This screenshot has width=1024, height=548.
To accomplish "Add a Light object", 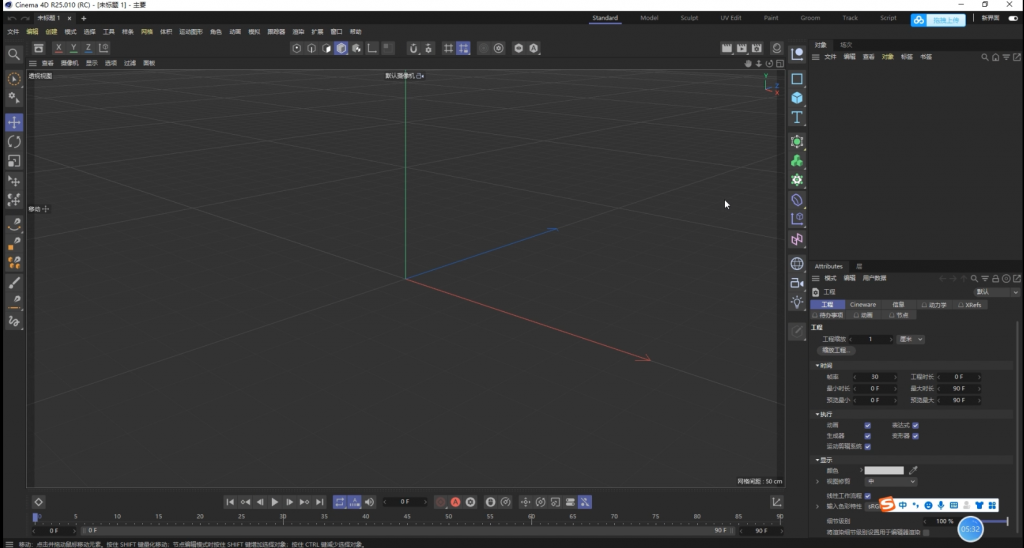I will pos(797,302).
